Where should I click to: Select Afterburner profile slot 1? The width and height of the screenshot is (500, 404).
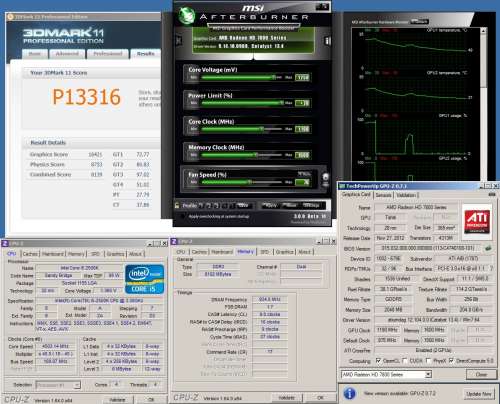(x=201, y=206)
